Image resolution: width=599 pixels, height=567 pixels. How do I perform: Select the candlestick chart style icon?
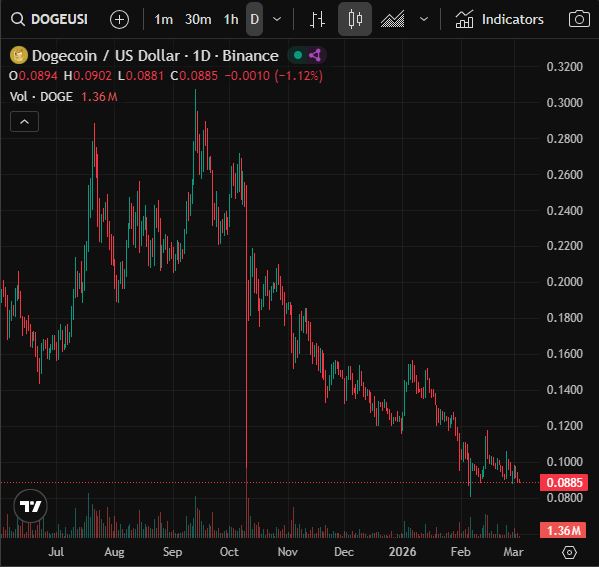[x=355, y=19]
